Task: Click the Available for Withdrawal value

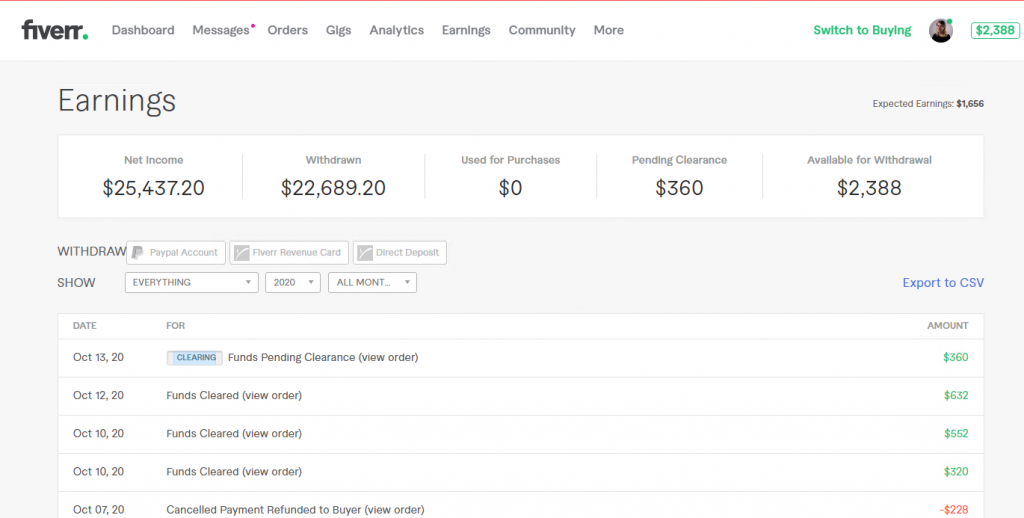Action: (x=869, y=188)
